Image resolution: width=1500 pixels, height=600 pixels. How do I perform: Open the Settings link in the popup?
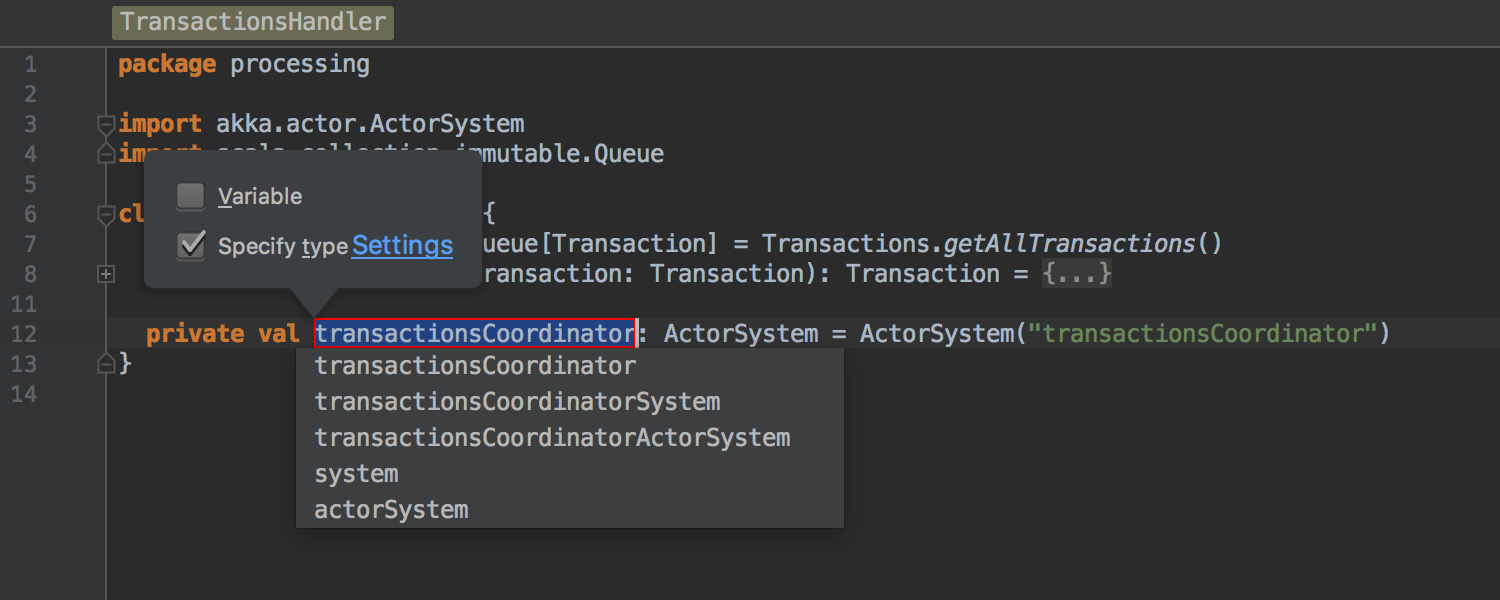coord(402,245)
